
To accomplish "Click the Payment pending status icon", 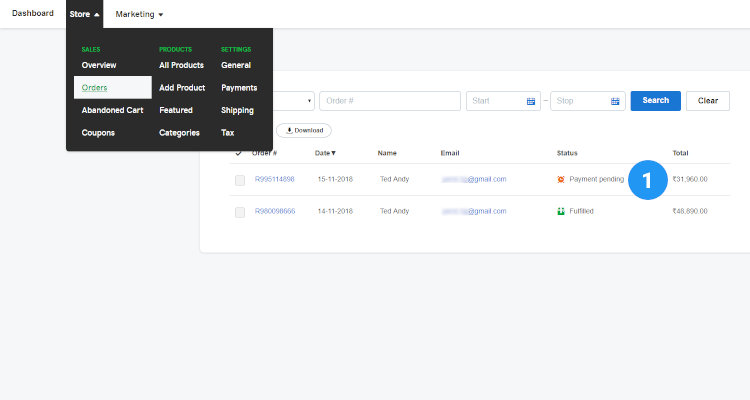I will [561, 179].
